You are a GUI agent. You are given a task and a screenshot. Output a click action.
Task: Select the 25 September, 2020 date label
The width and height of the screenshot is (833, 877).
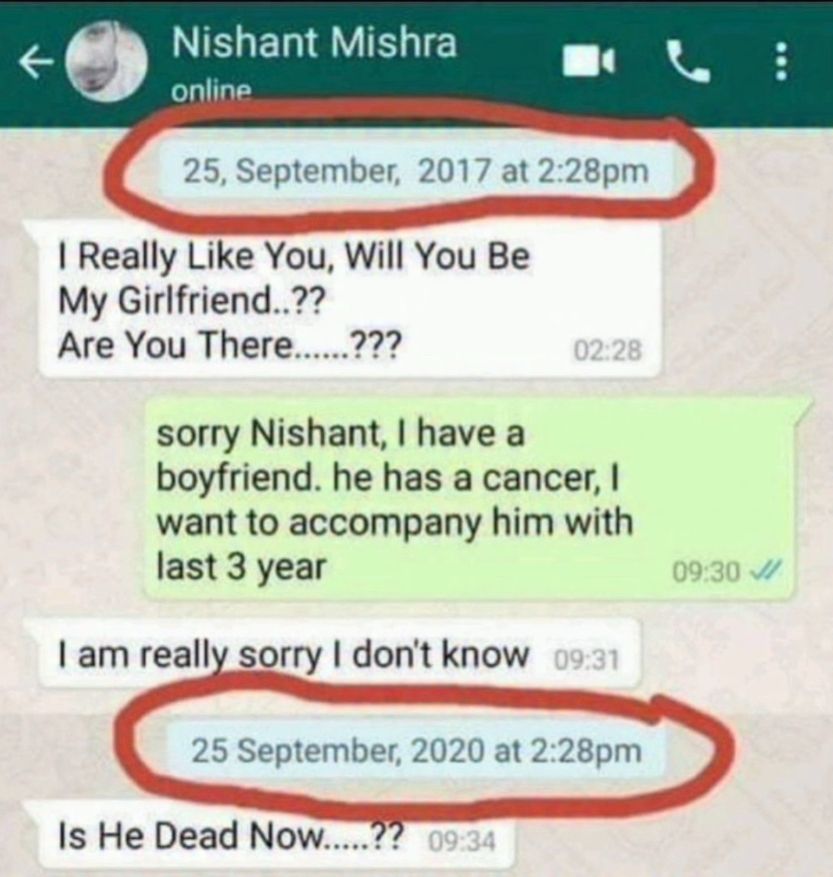417,751
